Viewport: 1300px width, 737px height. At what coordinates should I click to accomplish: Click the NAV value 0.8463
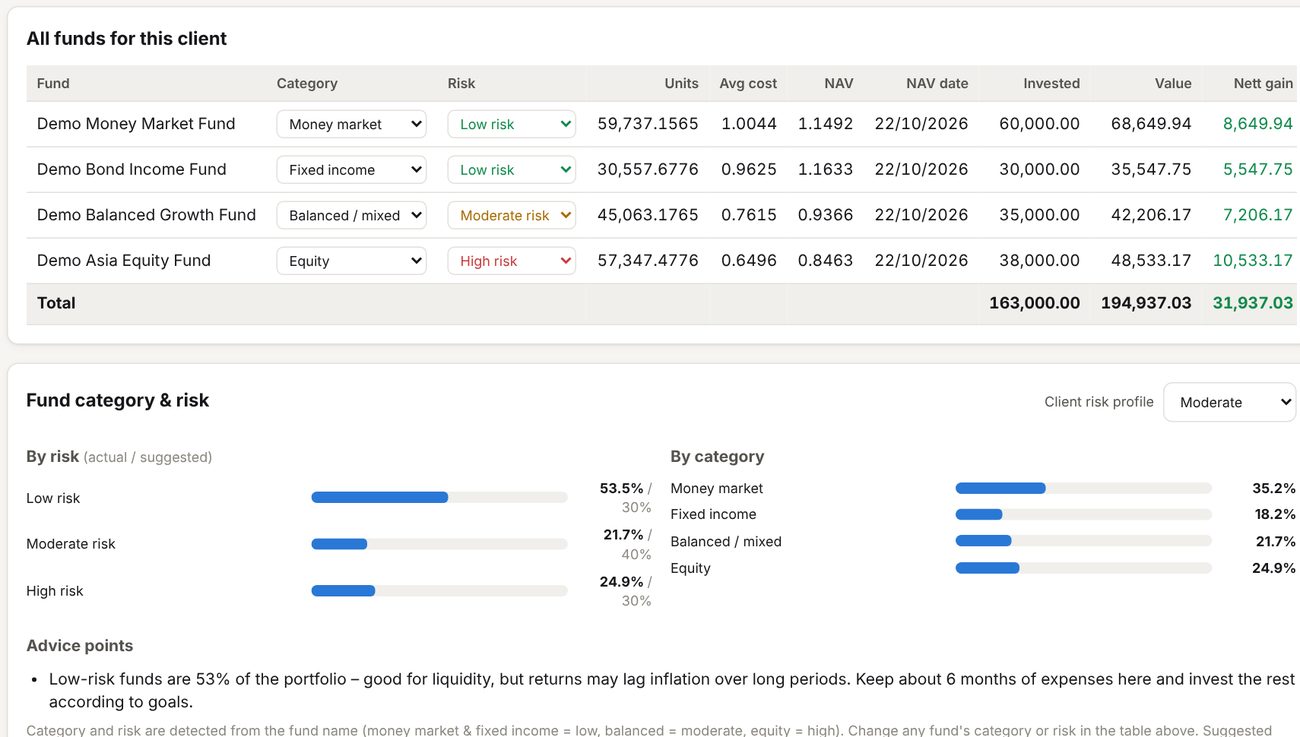(x=825, y=260)
